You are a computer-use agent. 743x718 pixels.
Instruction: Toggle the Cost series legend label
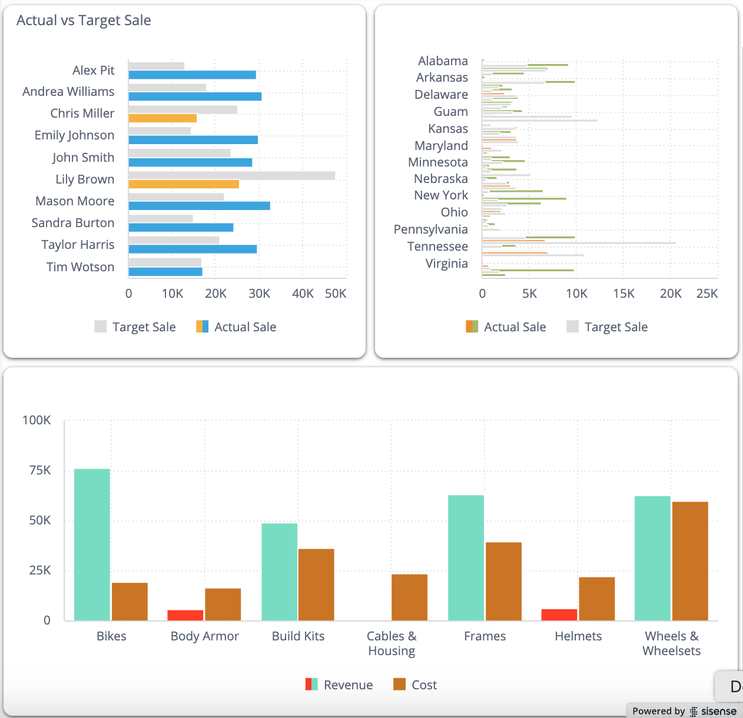[x=426, y=685]
